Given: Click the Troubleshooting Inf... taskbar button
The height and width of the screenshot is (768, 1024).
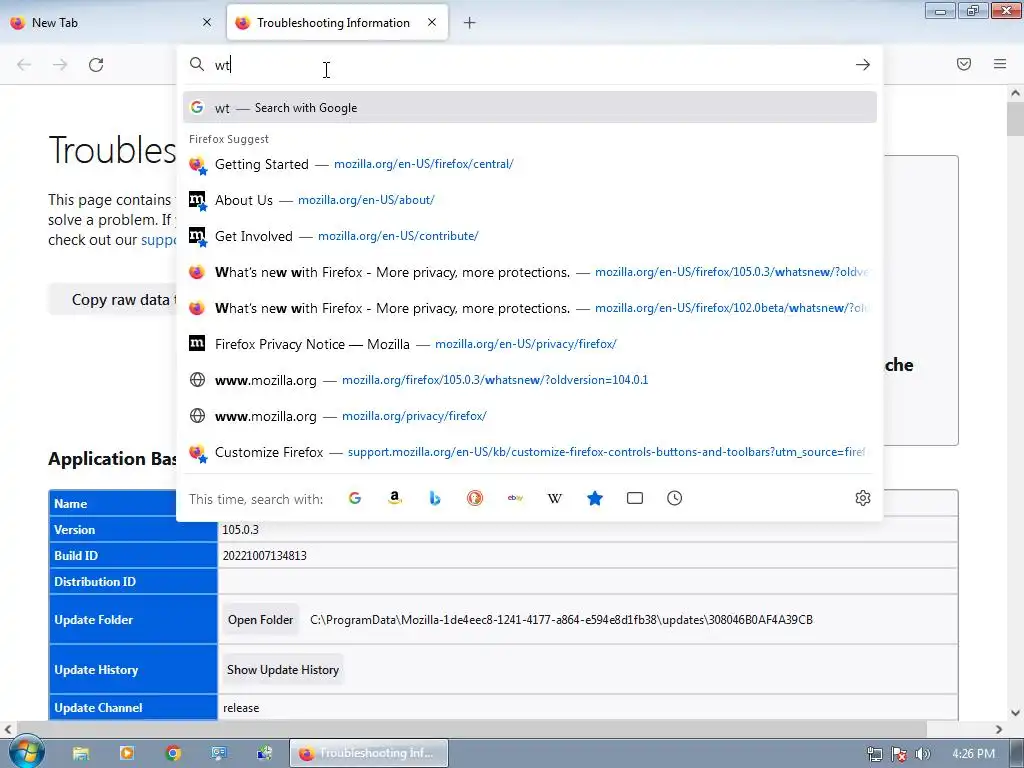Looking at the screenshot, I should tap(370, 753).
